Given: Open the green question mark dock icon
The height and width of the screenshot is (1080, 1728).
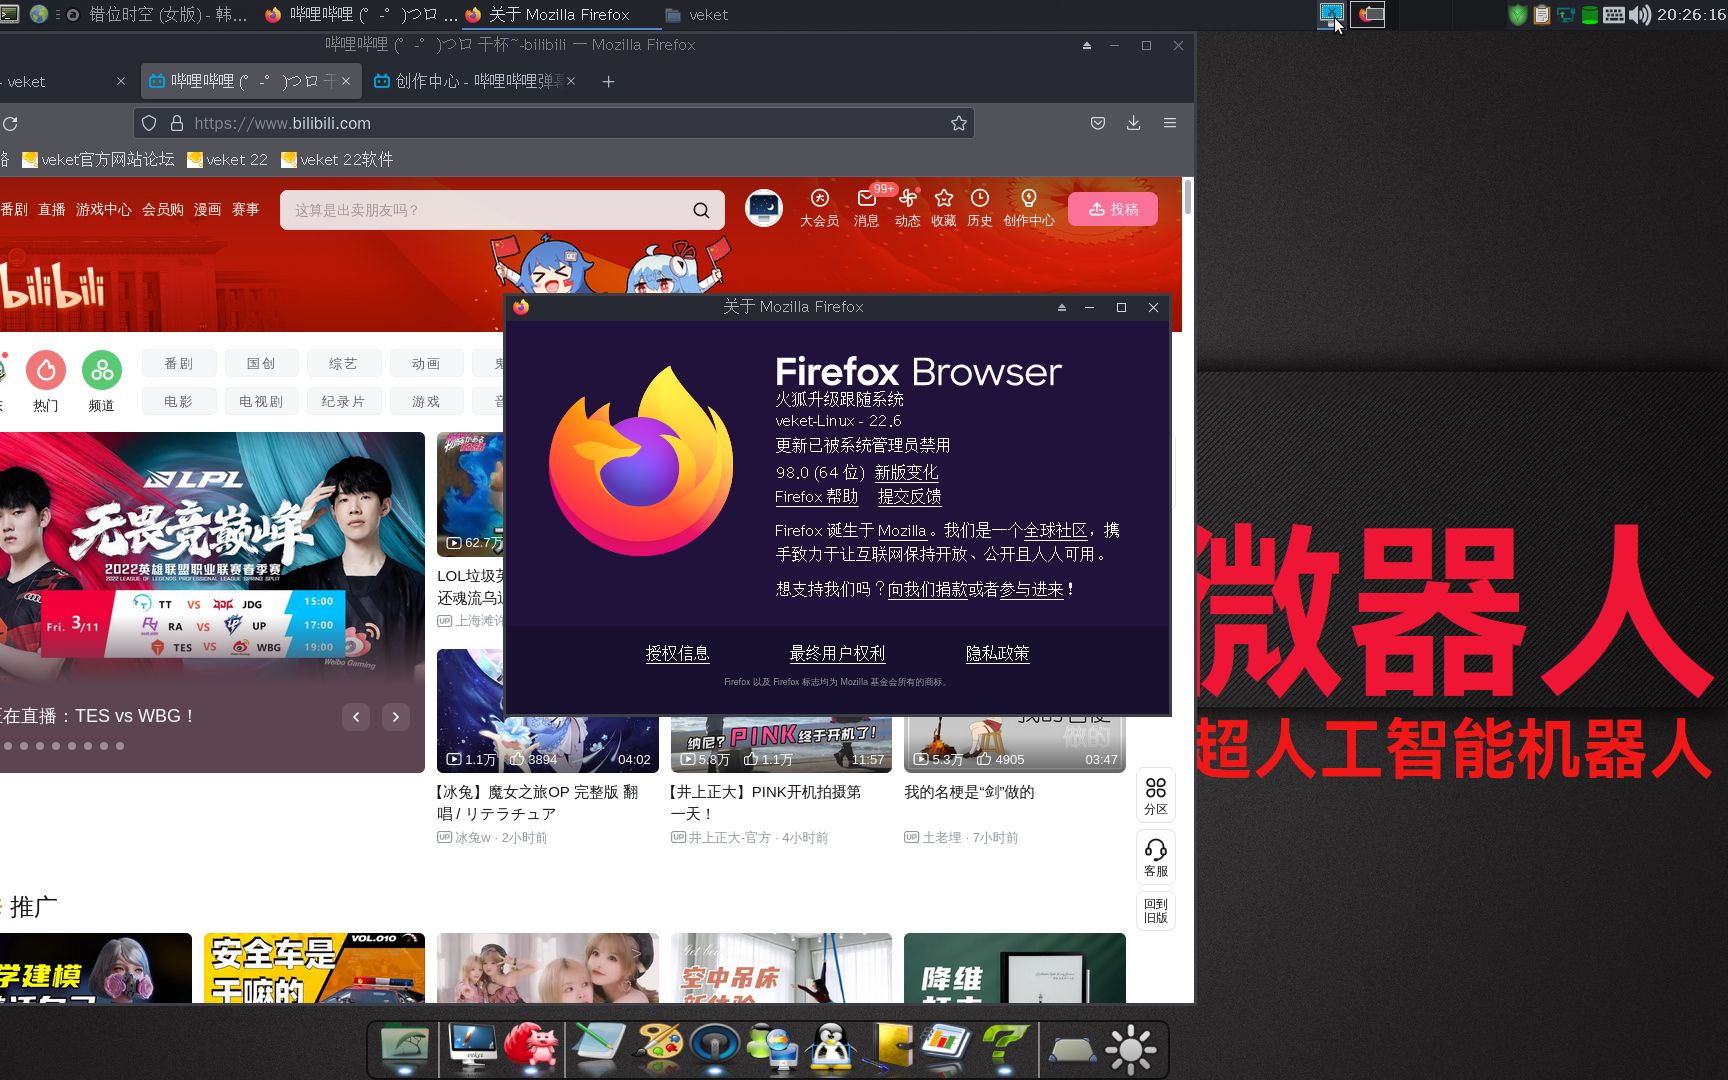Looking at the screenshot, I should 1004,1046.
